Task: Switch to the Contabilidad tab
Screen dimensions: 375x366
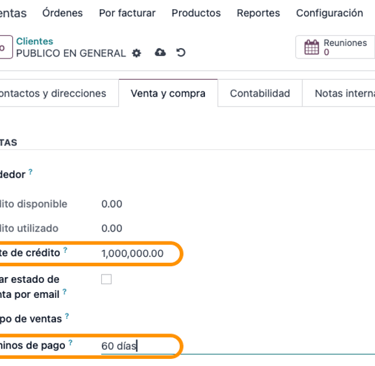Action: click(260, 93)
